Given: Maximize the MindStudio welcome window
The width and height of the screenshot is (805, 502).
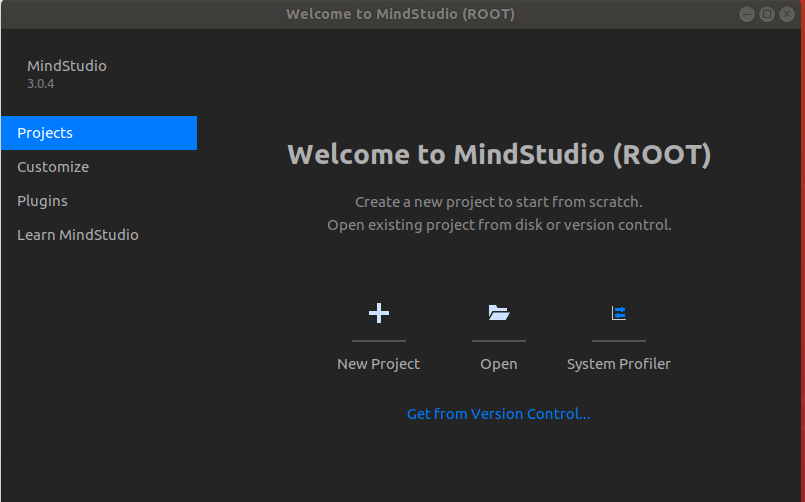Looking at the screenshot, I should click(x=766, y=14).
